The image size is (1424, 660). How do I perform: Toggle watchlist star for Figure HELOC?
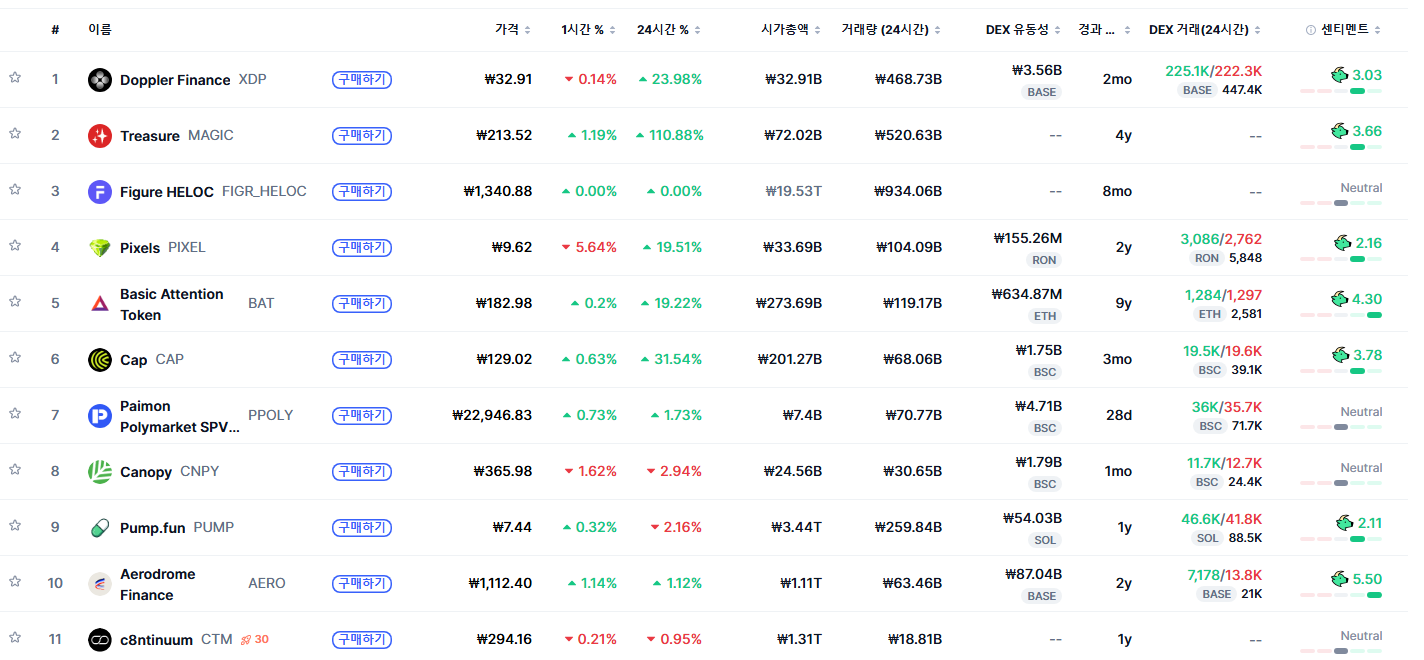pyautogui.click(x=15, y=190)
